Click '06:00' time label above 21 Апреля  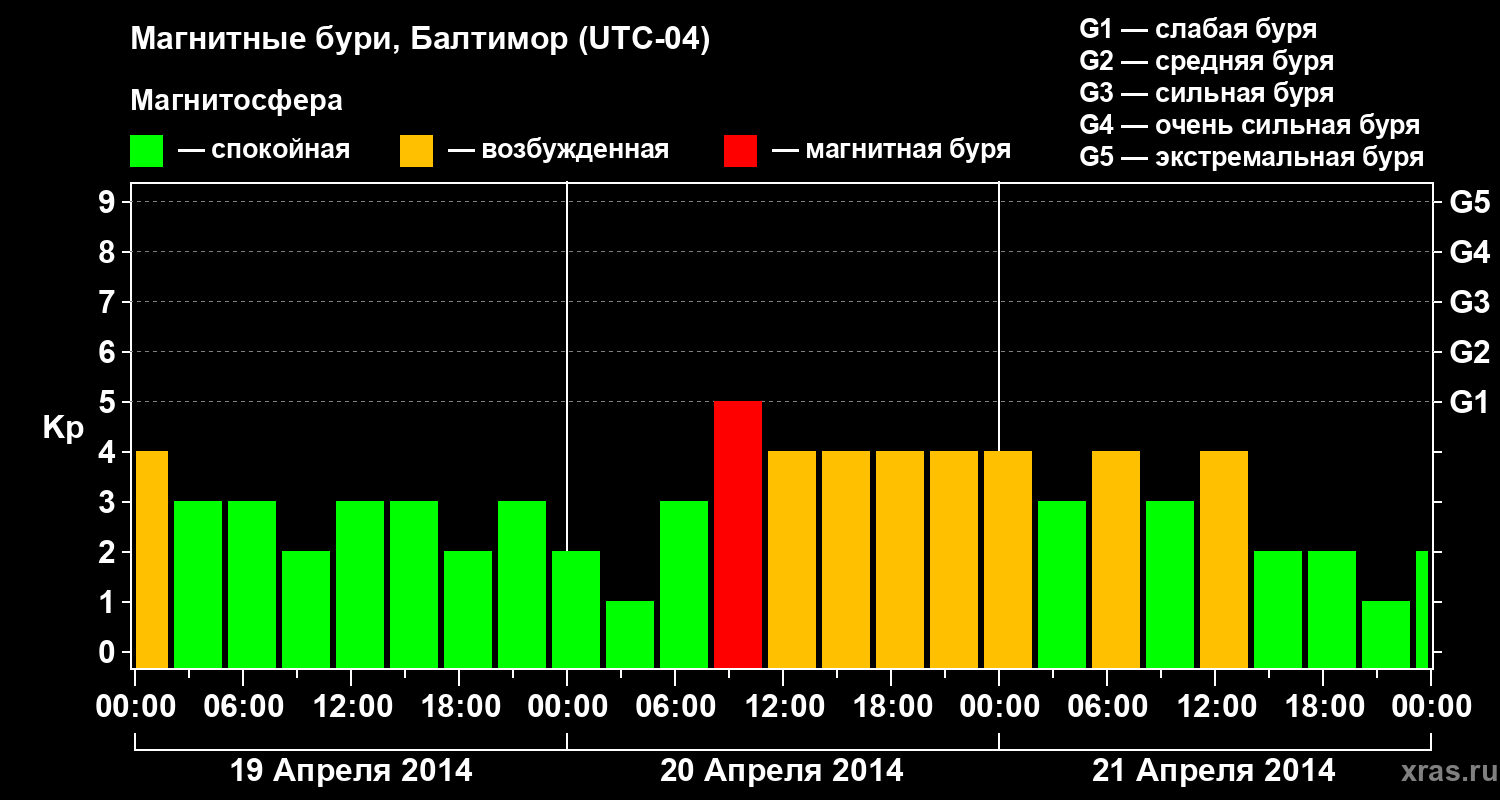[1108, 707]
